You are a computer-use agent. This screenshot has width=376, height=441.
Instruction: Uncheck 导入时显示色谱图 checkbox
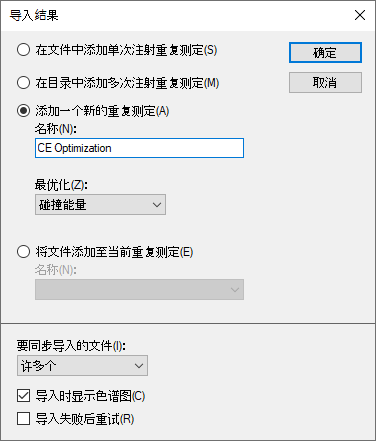[x=23, y=396]
